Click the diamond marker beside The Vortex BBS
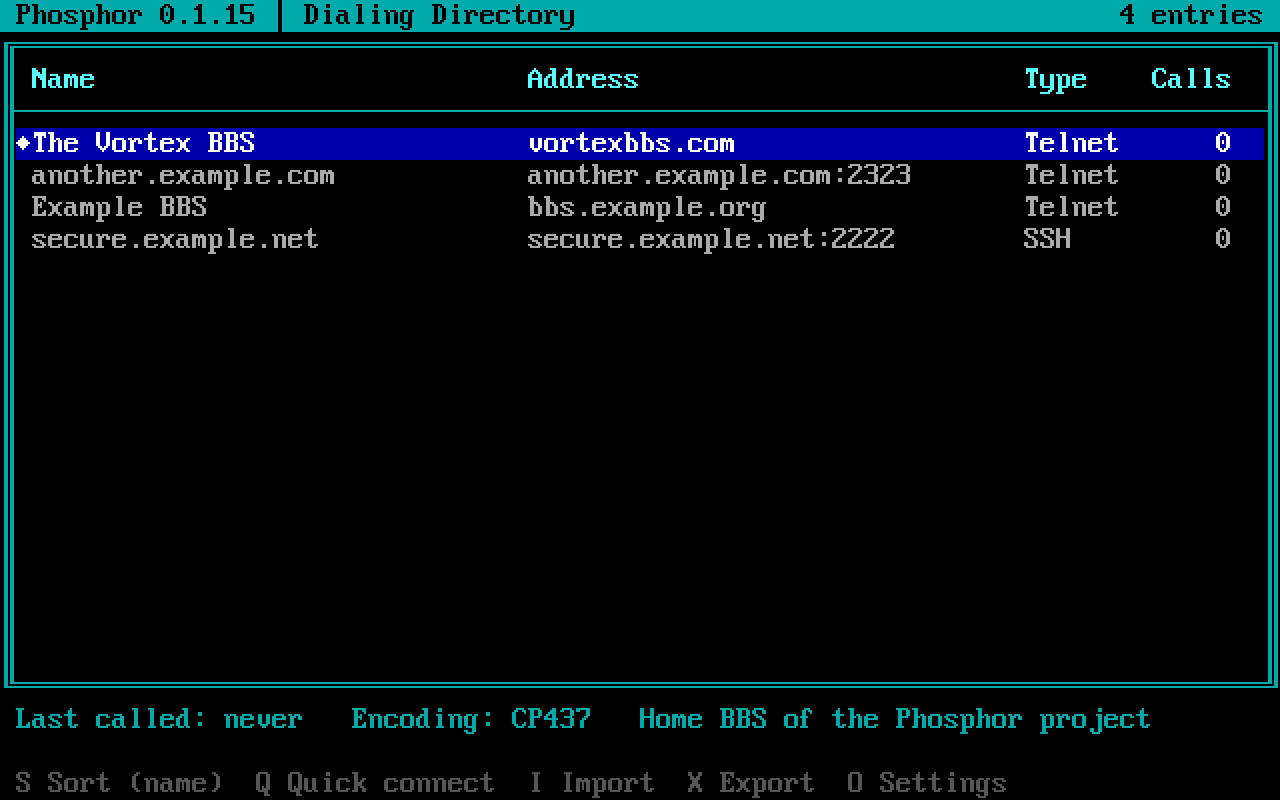Image resolution: width=1280 pixels, height=800 pixels. (23, 143)
